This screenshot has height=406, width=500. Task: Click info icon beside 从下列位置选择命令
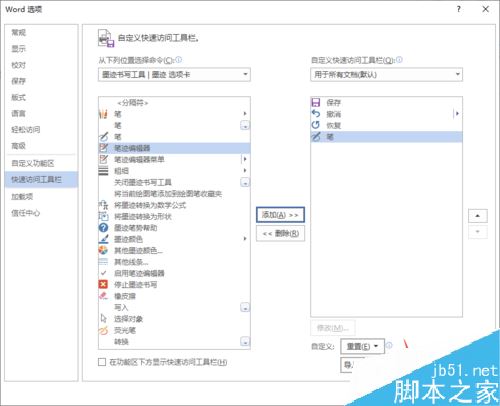179,60
